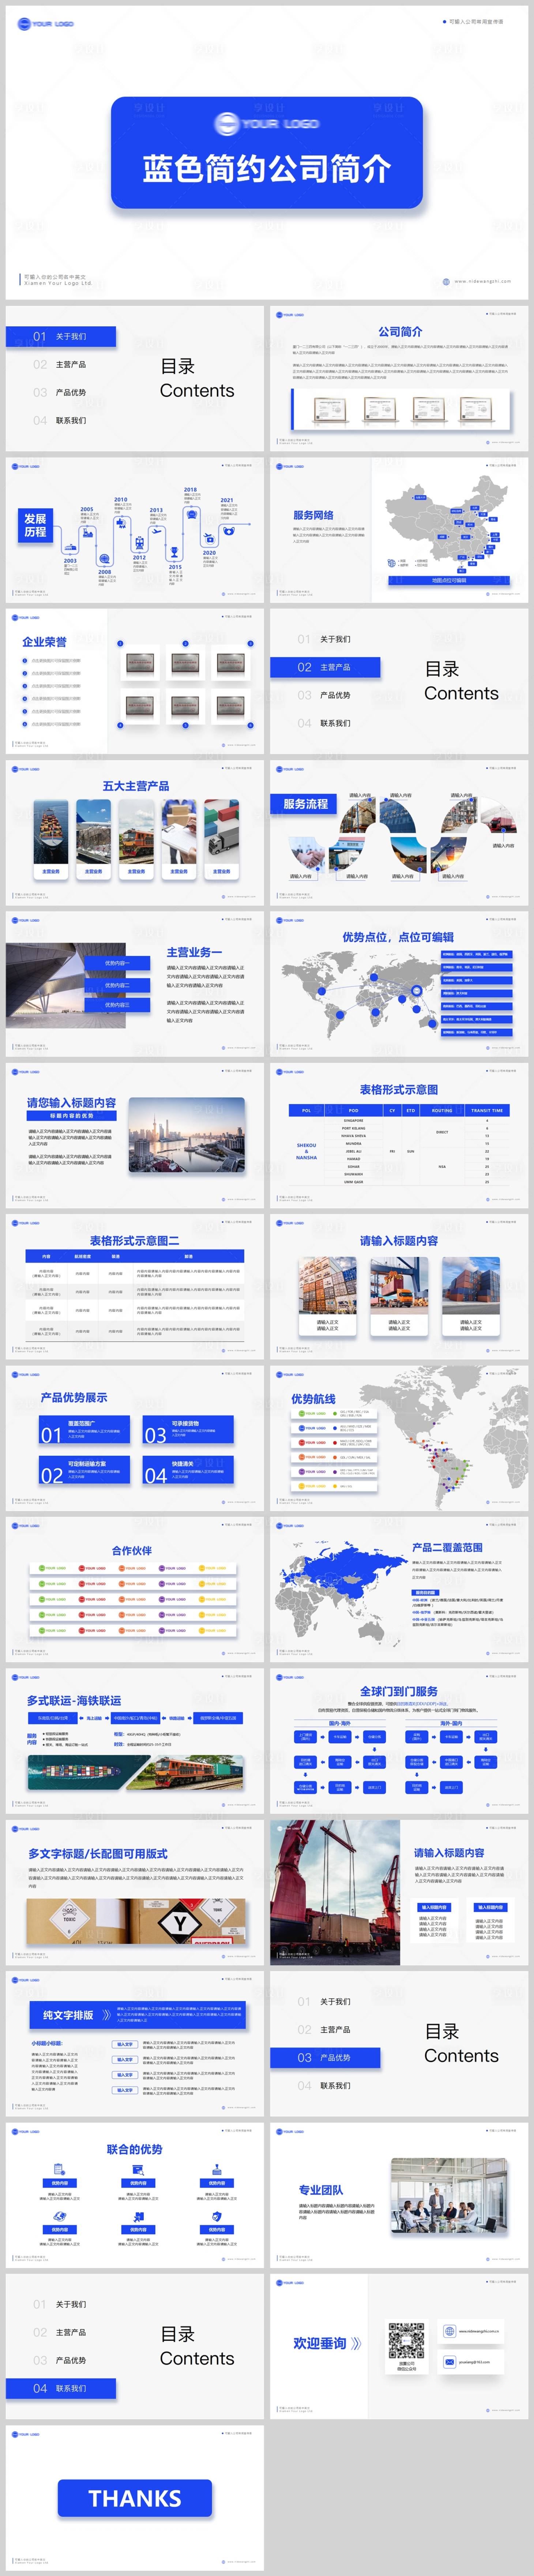Screen dimensions: 534x2576
Task: Select the 全球门到门服务 flowchart slide
Action: (x=399, y=1741)
